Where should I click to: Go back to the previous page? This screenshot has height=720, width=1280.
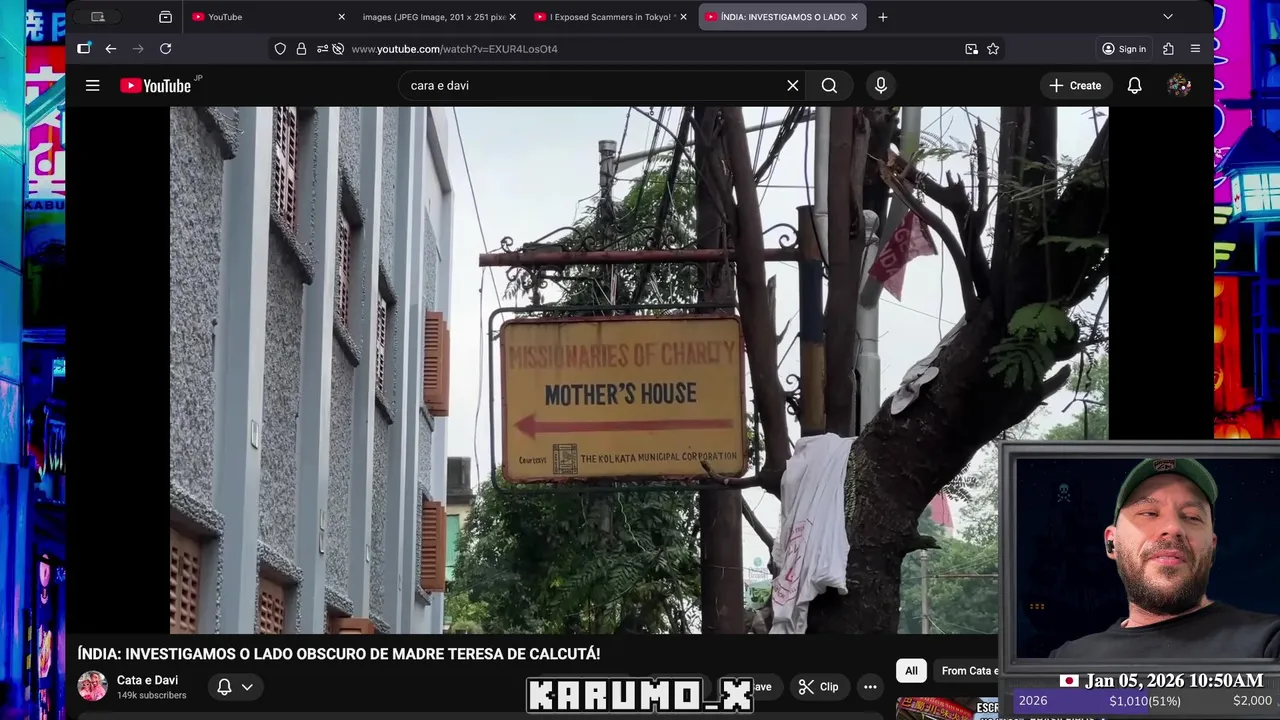[x=111, y=48]
